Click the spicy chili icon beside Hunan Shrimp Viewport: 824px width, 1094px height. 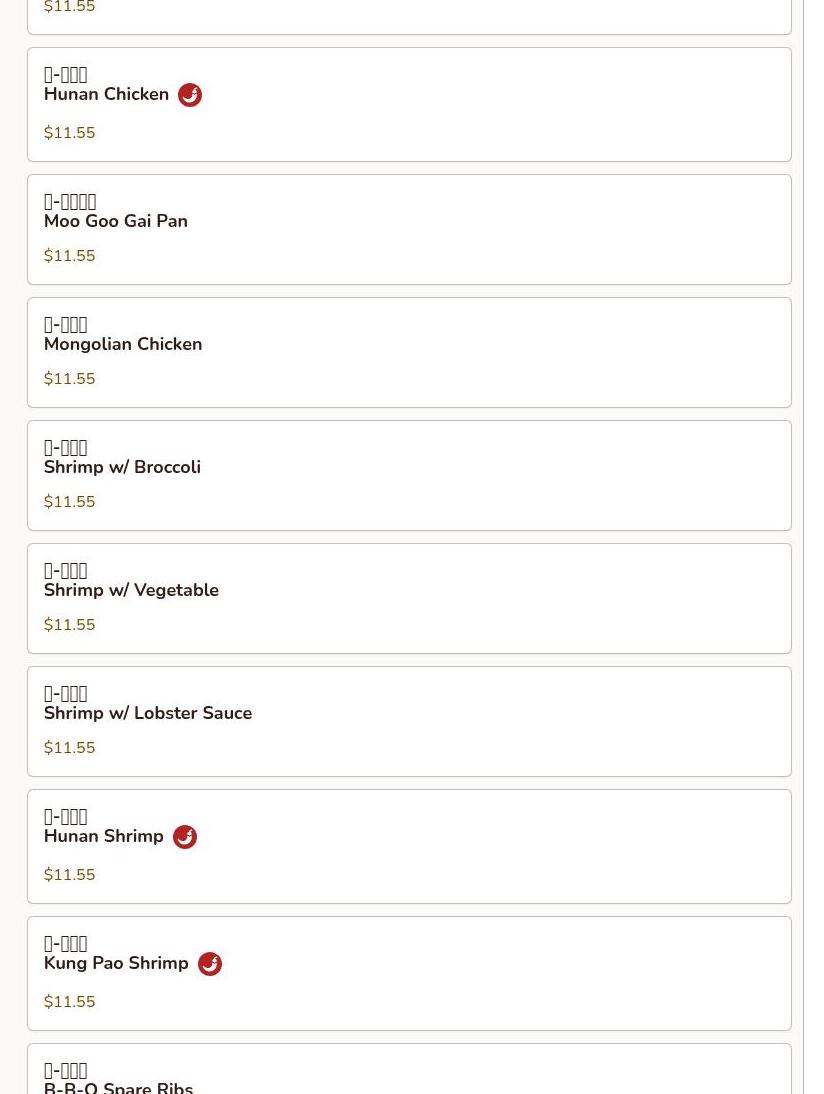coord(185,837)
